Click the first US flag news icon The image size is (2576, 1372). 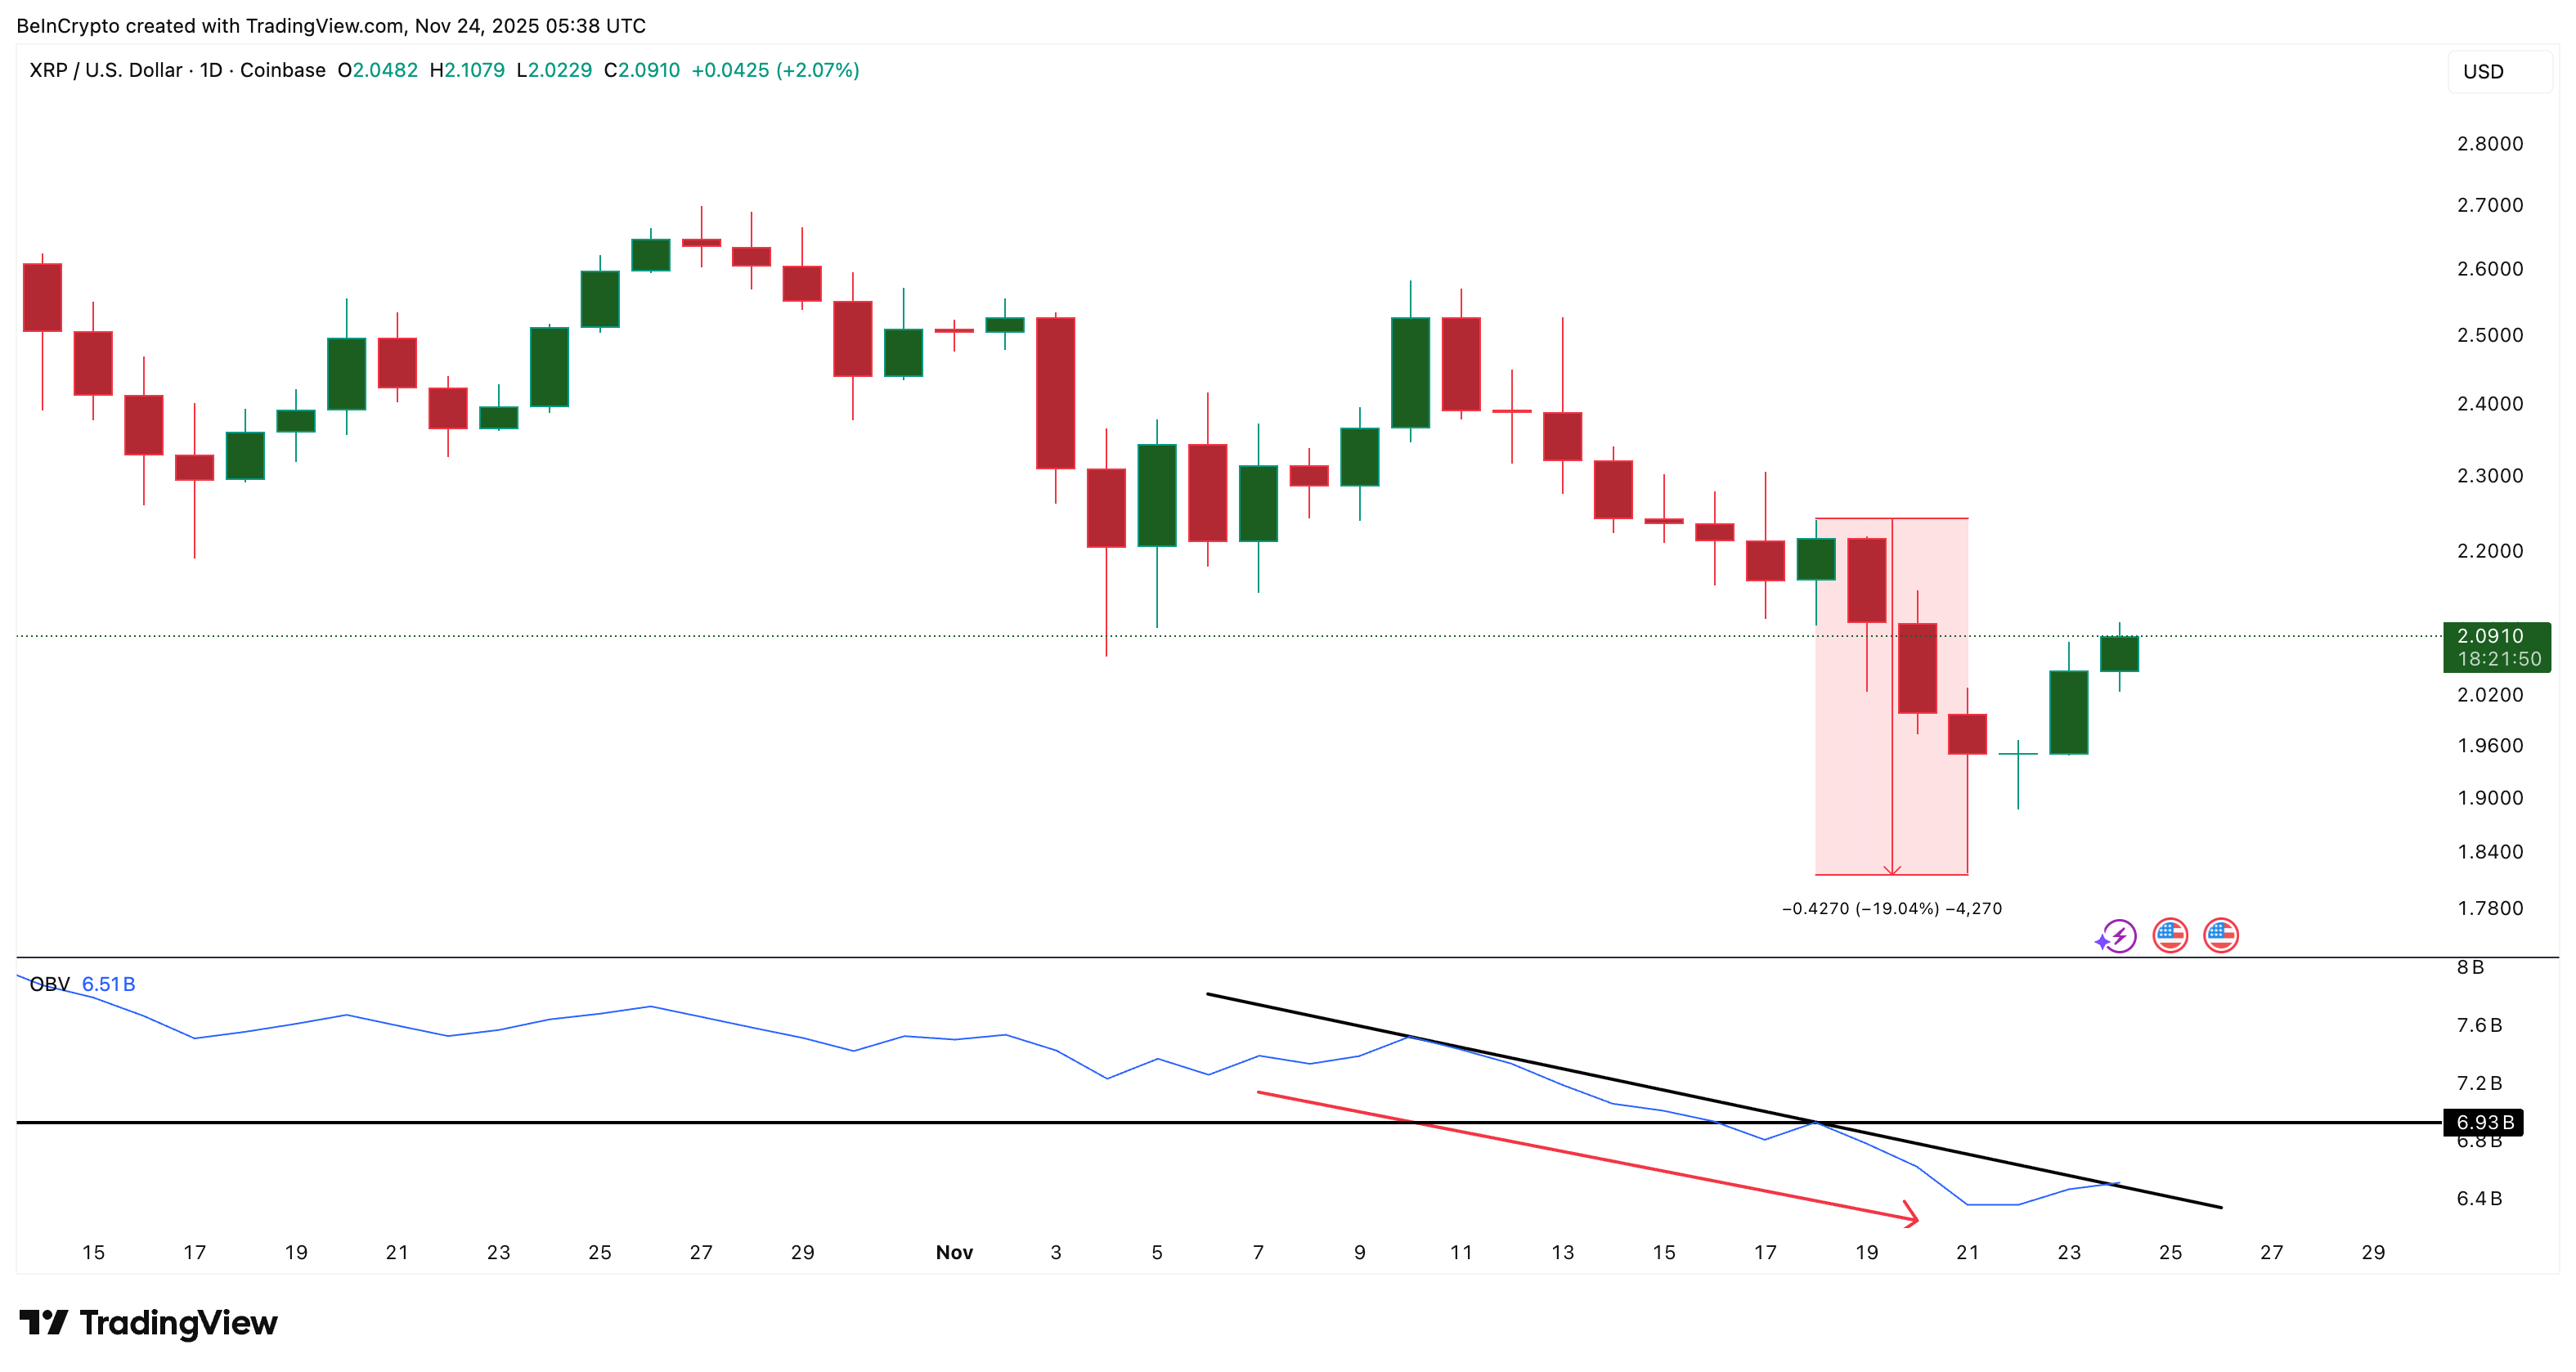[2170, 935]
